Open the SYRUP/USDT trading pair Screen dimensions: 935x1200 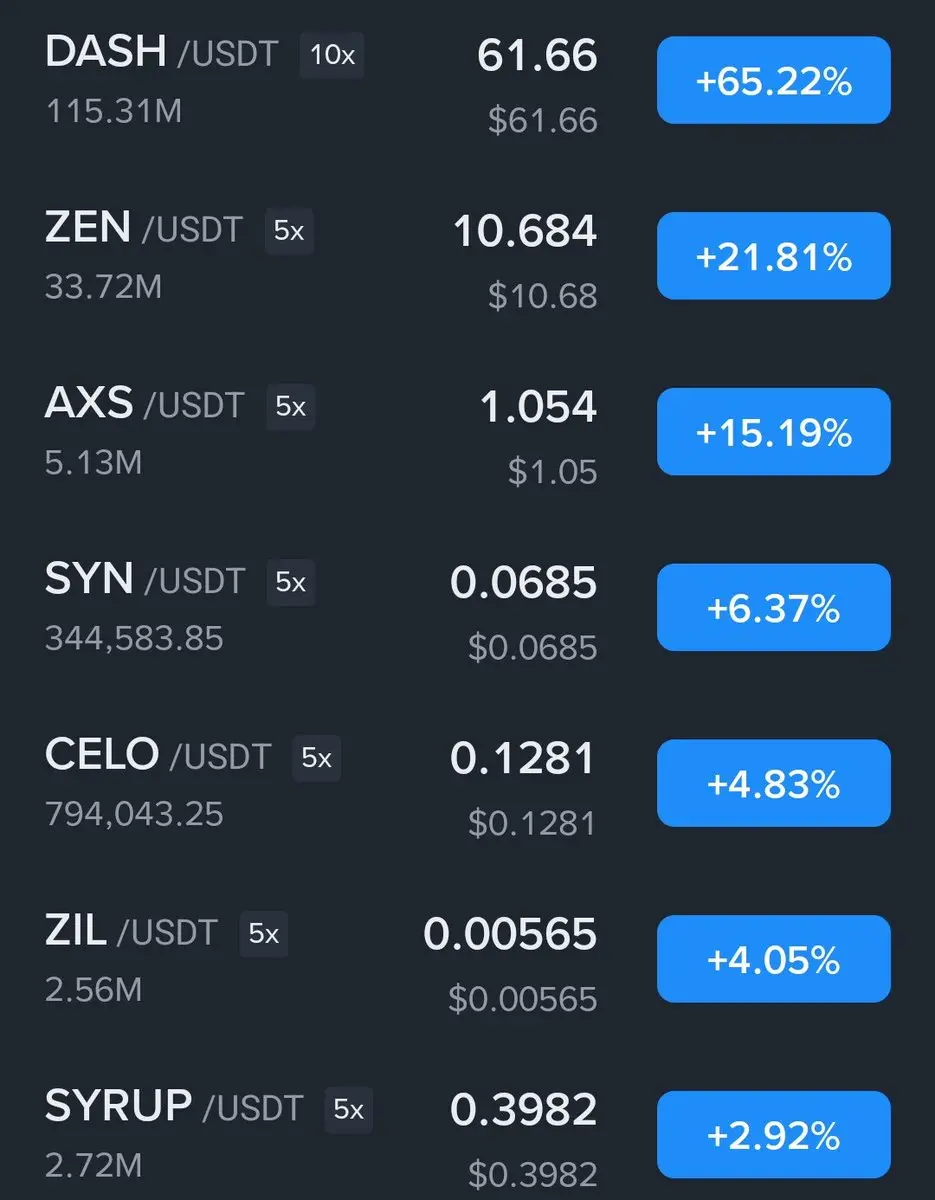[173, 1107]
